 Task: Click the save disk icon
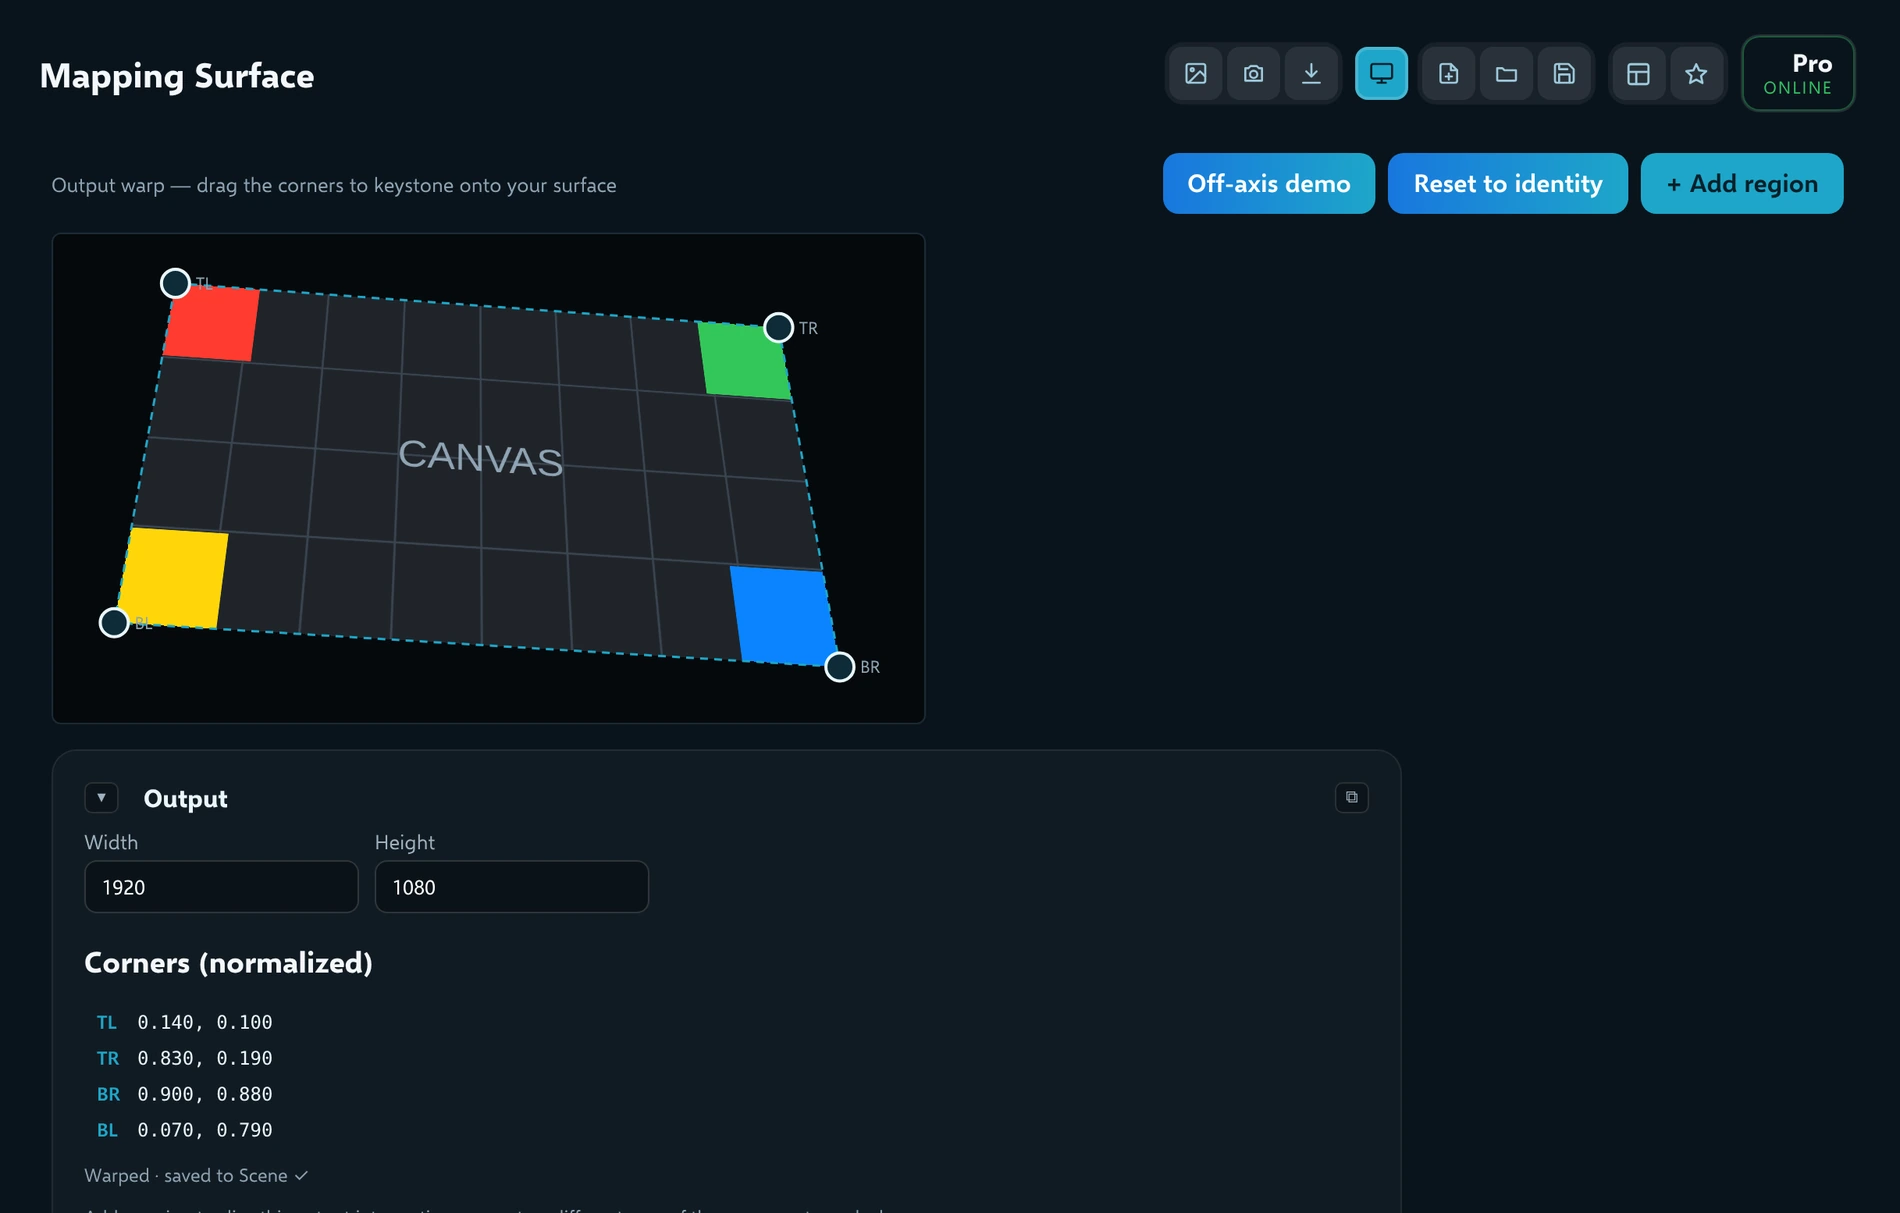1564,73
